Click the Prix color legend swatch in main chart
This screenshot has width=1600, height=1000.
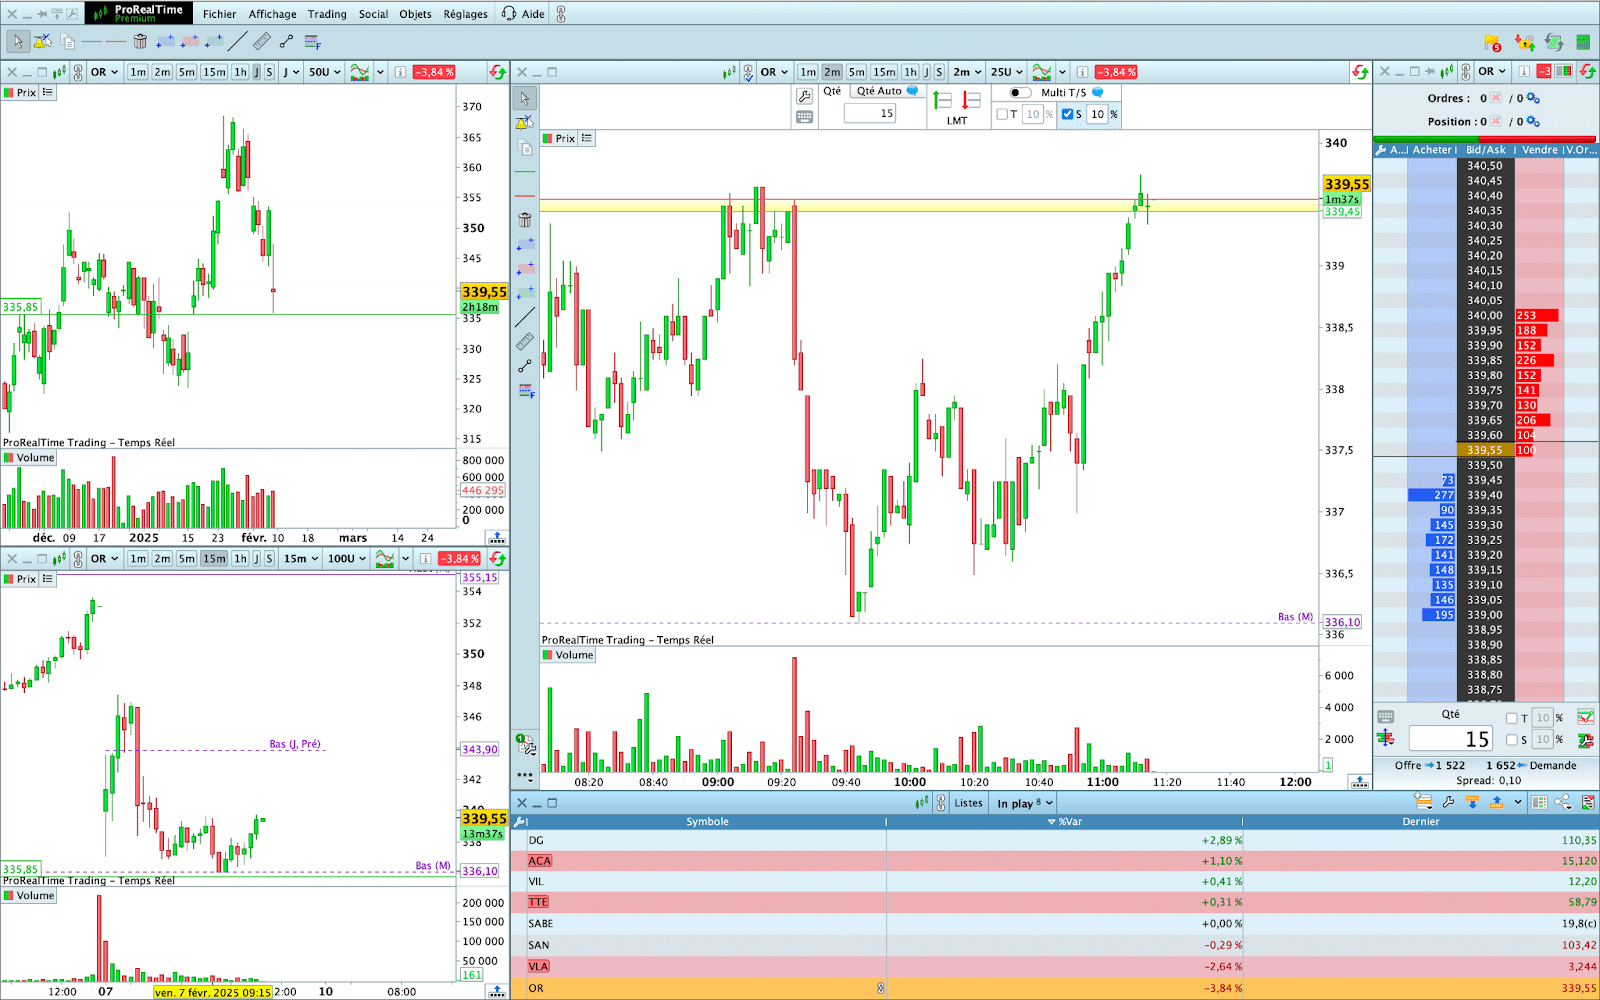pyautogui.click(x=548, y=139)
